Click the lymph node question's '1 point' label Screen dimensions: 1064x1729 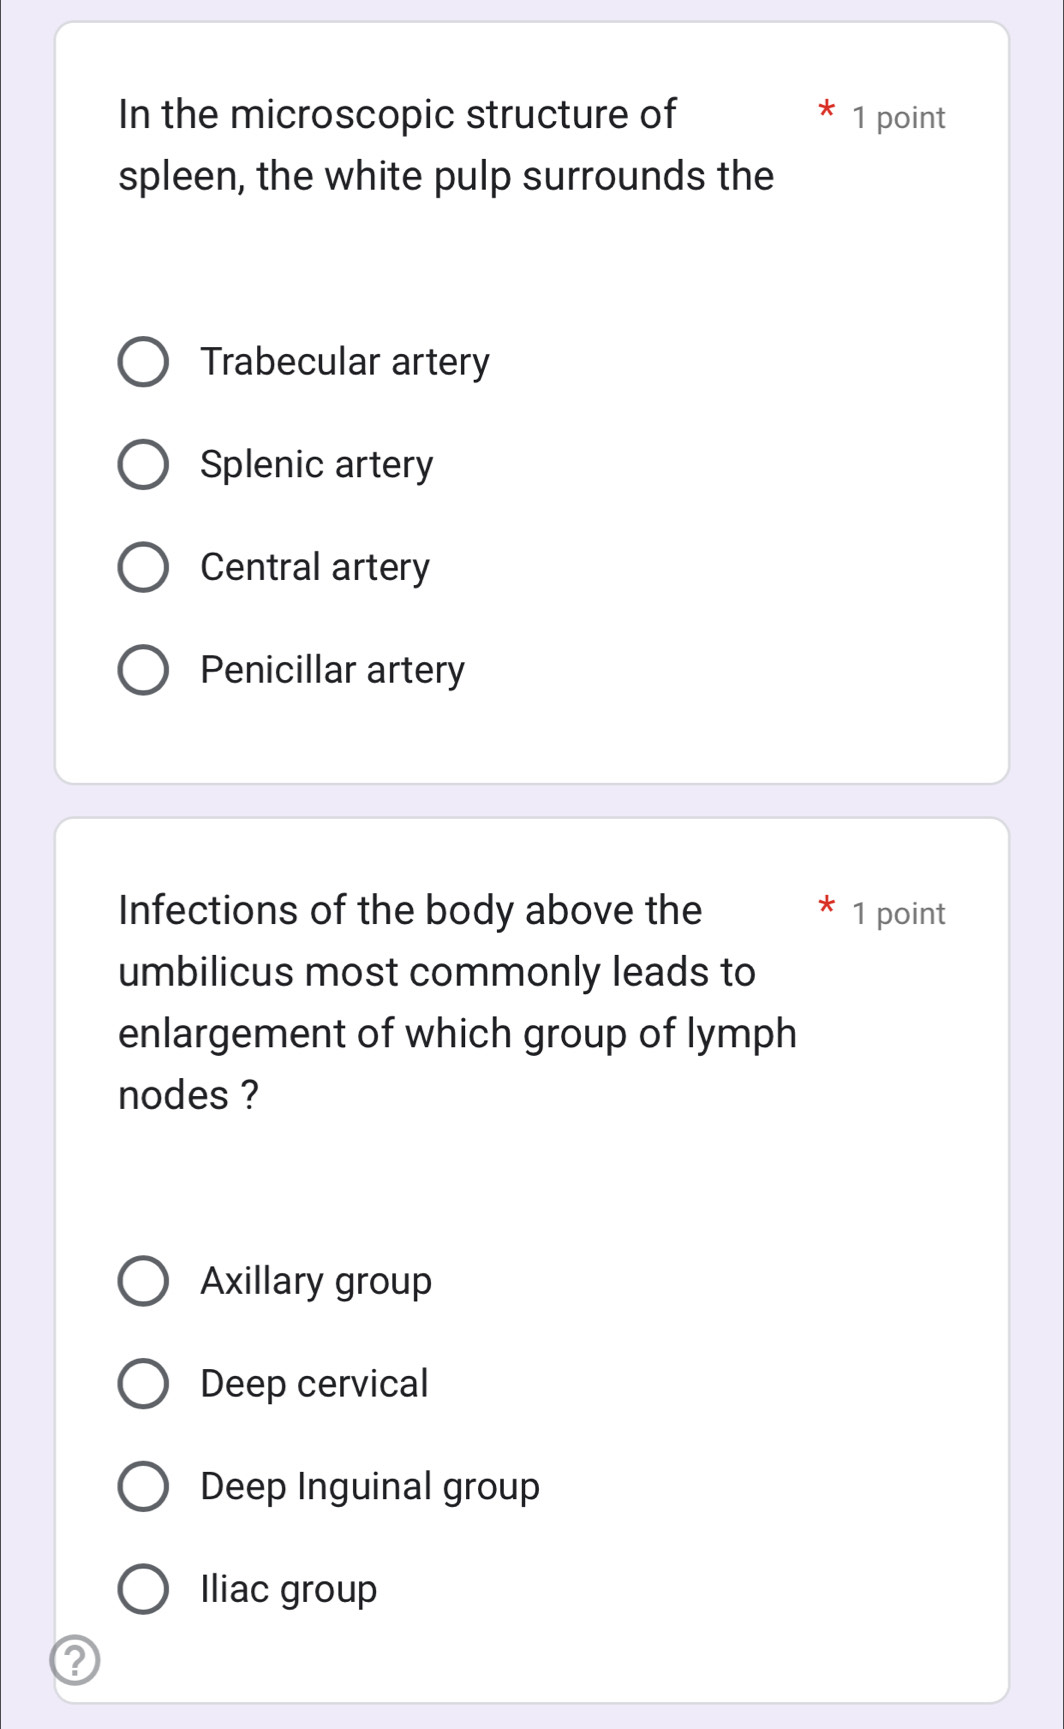[x=899, y=914]
